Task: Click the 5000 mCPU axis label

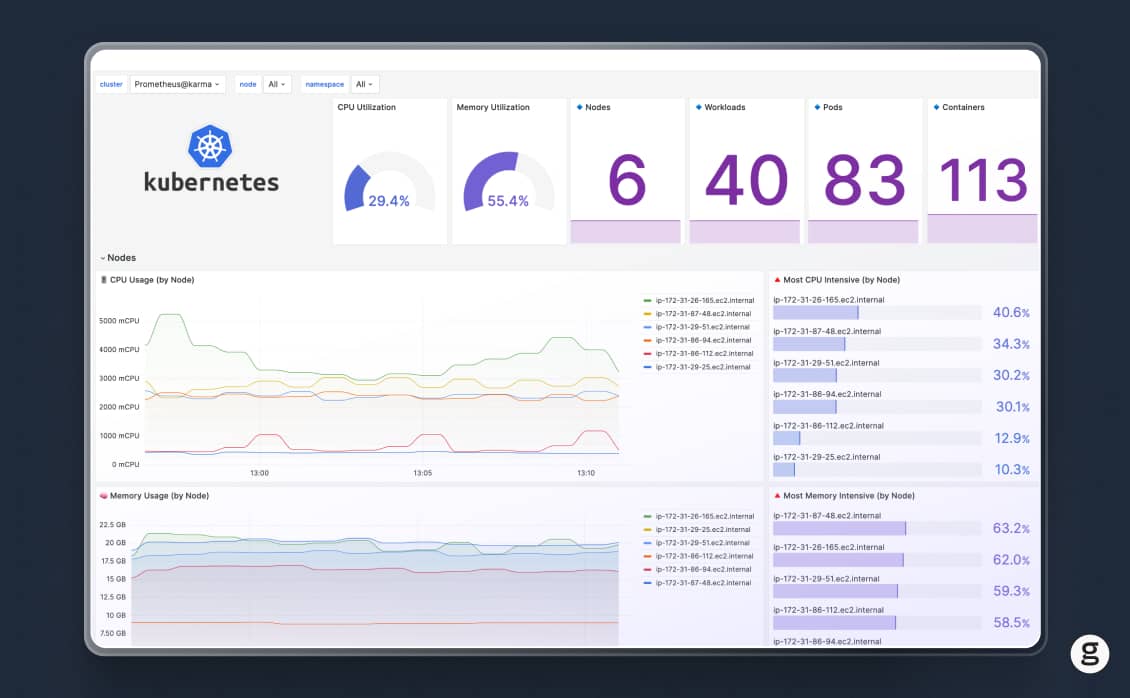Action: pos(119,321)
